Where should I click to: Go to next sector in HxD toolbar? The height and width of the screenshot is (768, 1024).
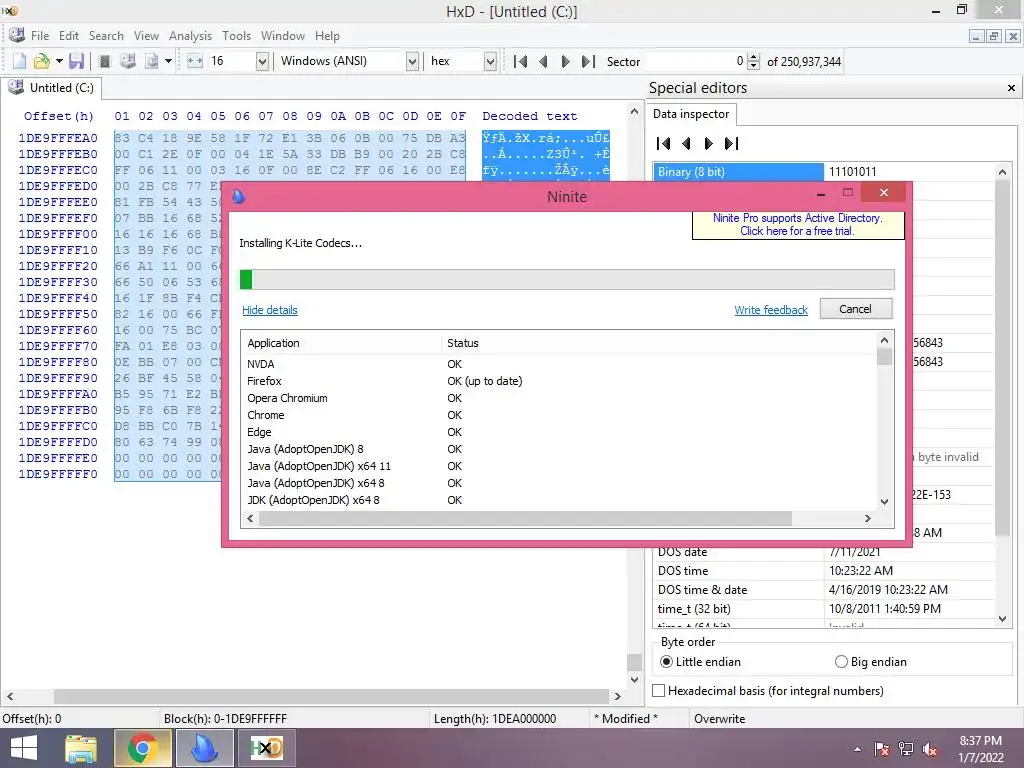(566, 61)
